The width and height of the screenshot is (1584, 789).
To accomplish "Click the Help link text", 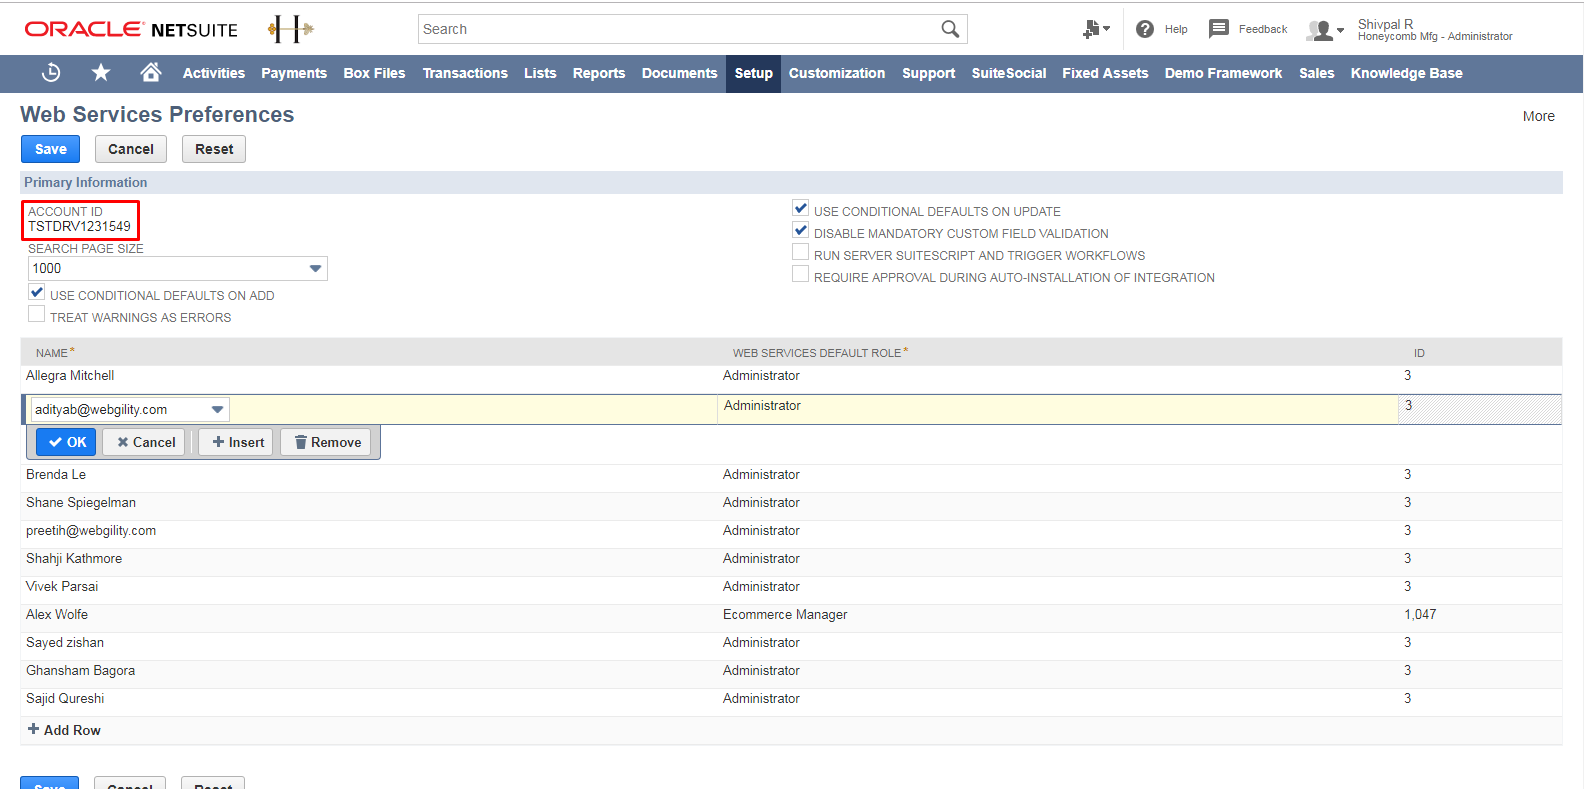I will [x=1176, y=29].
